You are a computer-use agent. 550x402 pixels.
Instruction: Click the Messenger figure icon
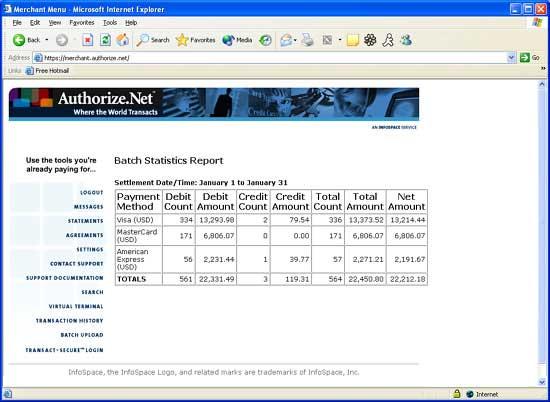pyautogui.click(x=388, y=40)
